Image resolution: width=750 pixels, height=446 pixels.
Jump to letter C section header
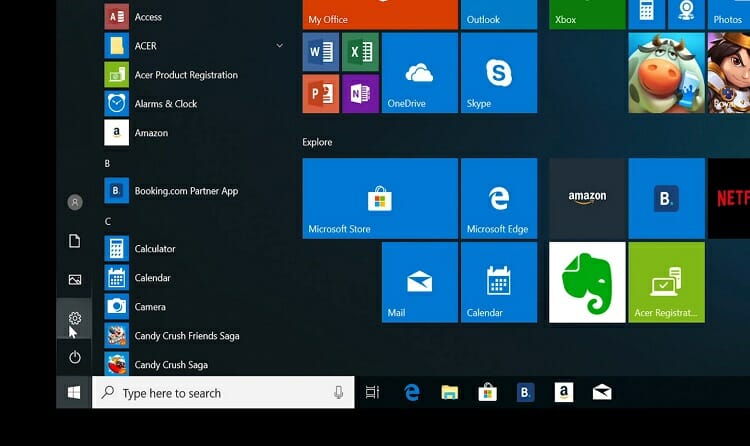coord(108,222)
